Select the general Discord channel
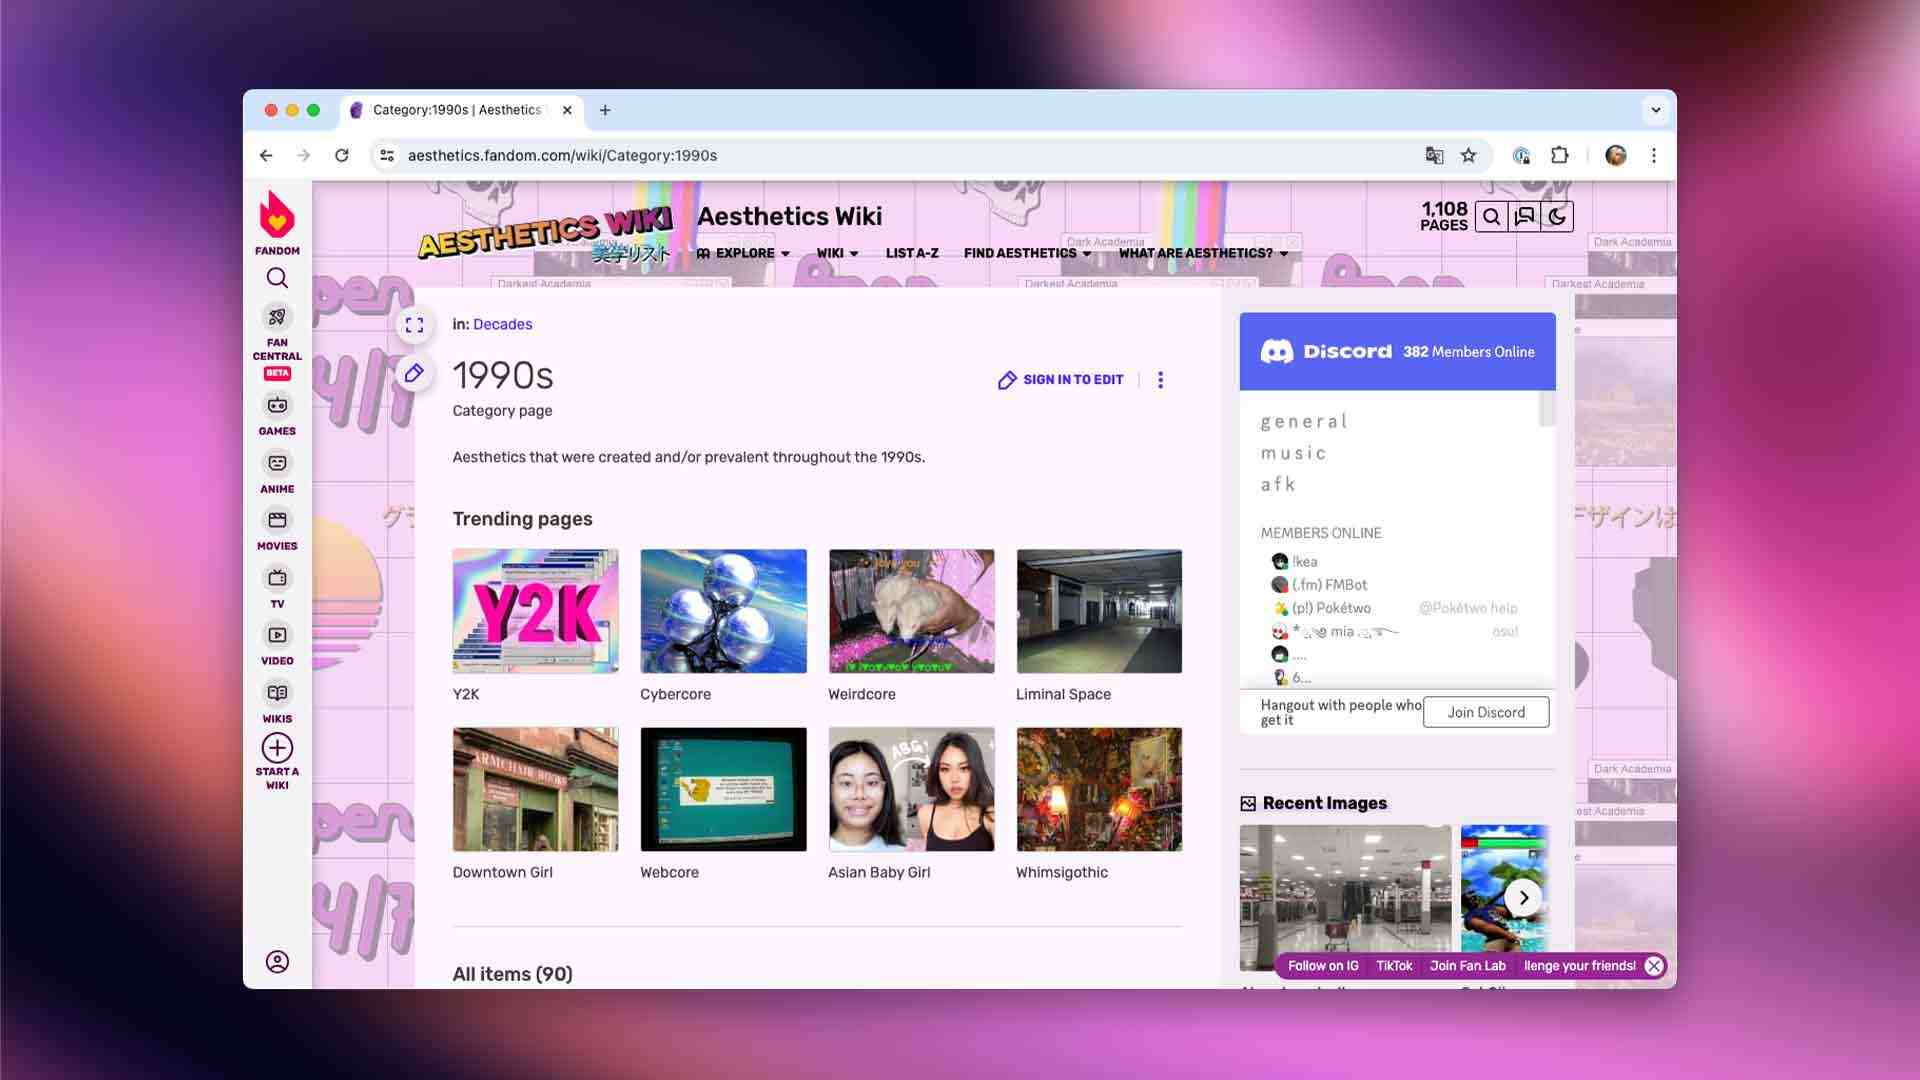This screenshot has height=1080, width=1920. (1304, 422)
